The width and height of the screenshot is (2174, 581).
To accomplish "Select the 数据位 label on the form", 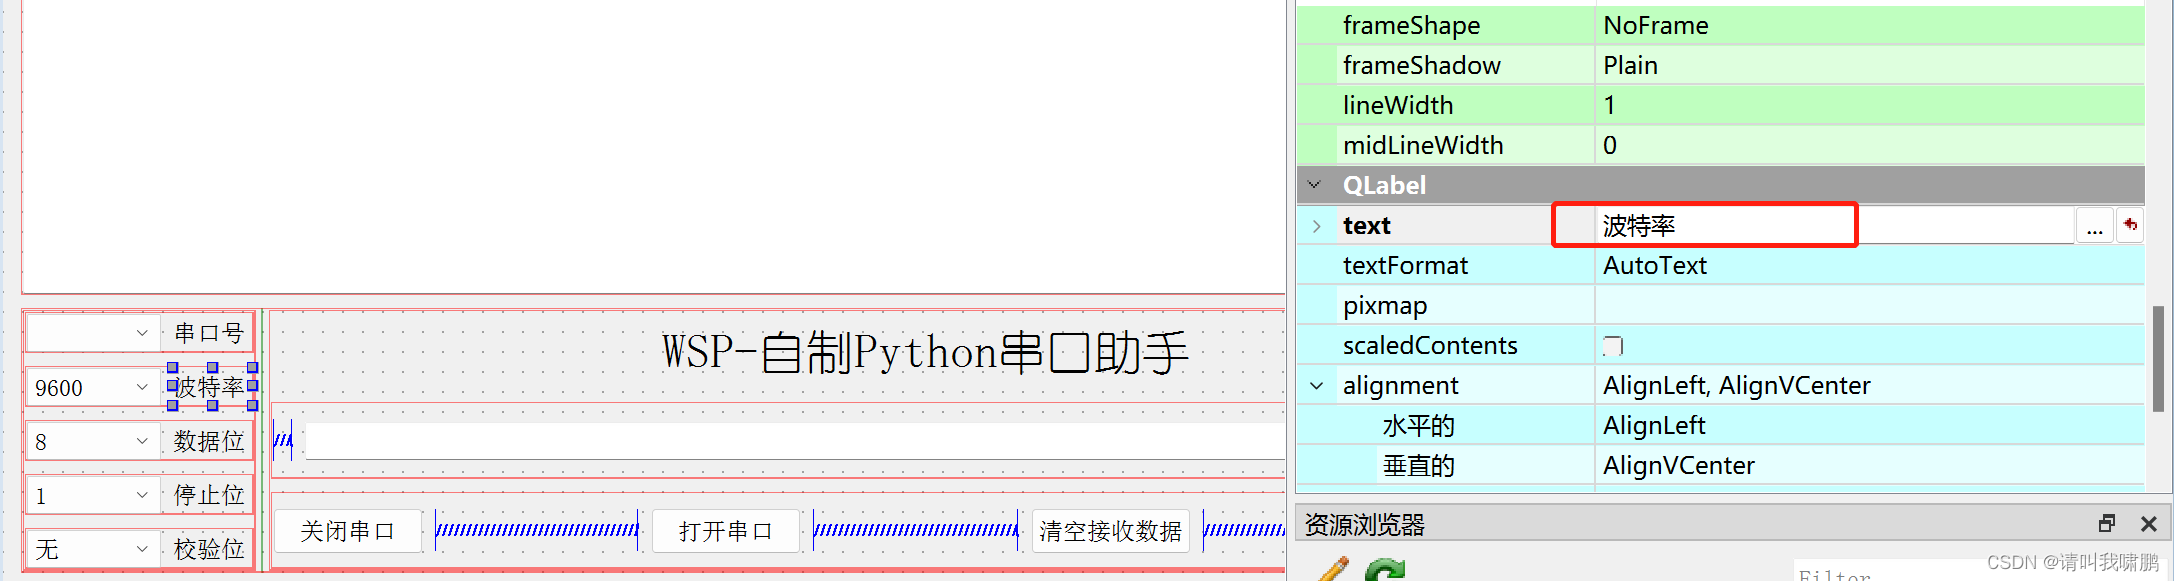I will coord(209,441).
